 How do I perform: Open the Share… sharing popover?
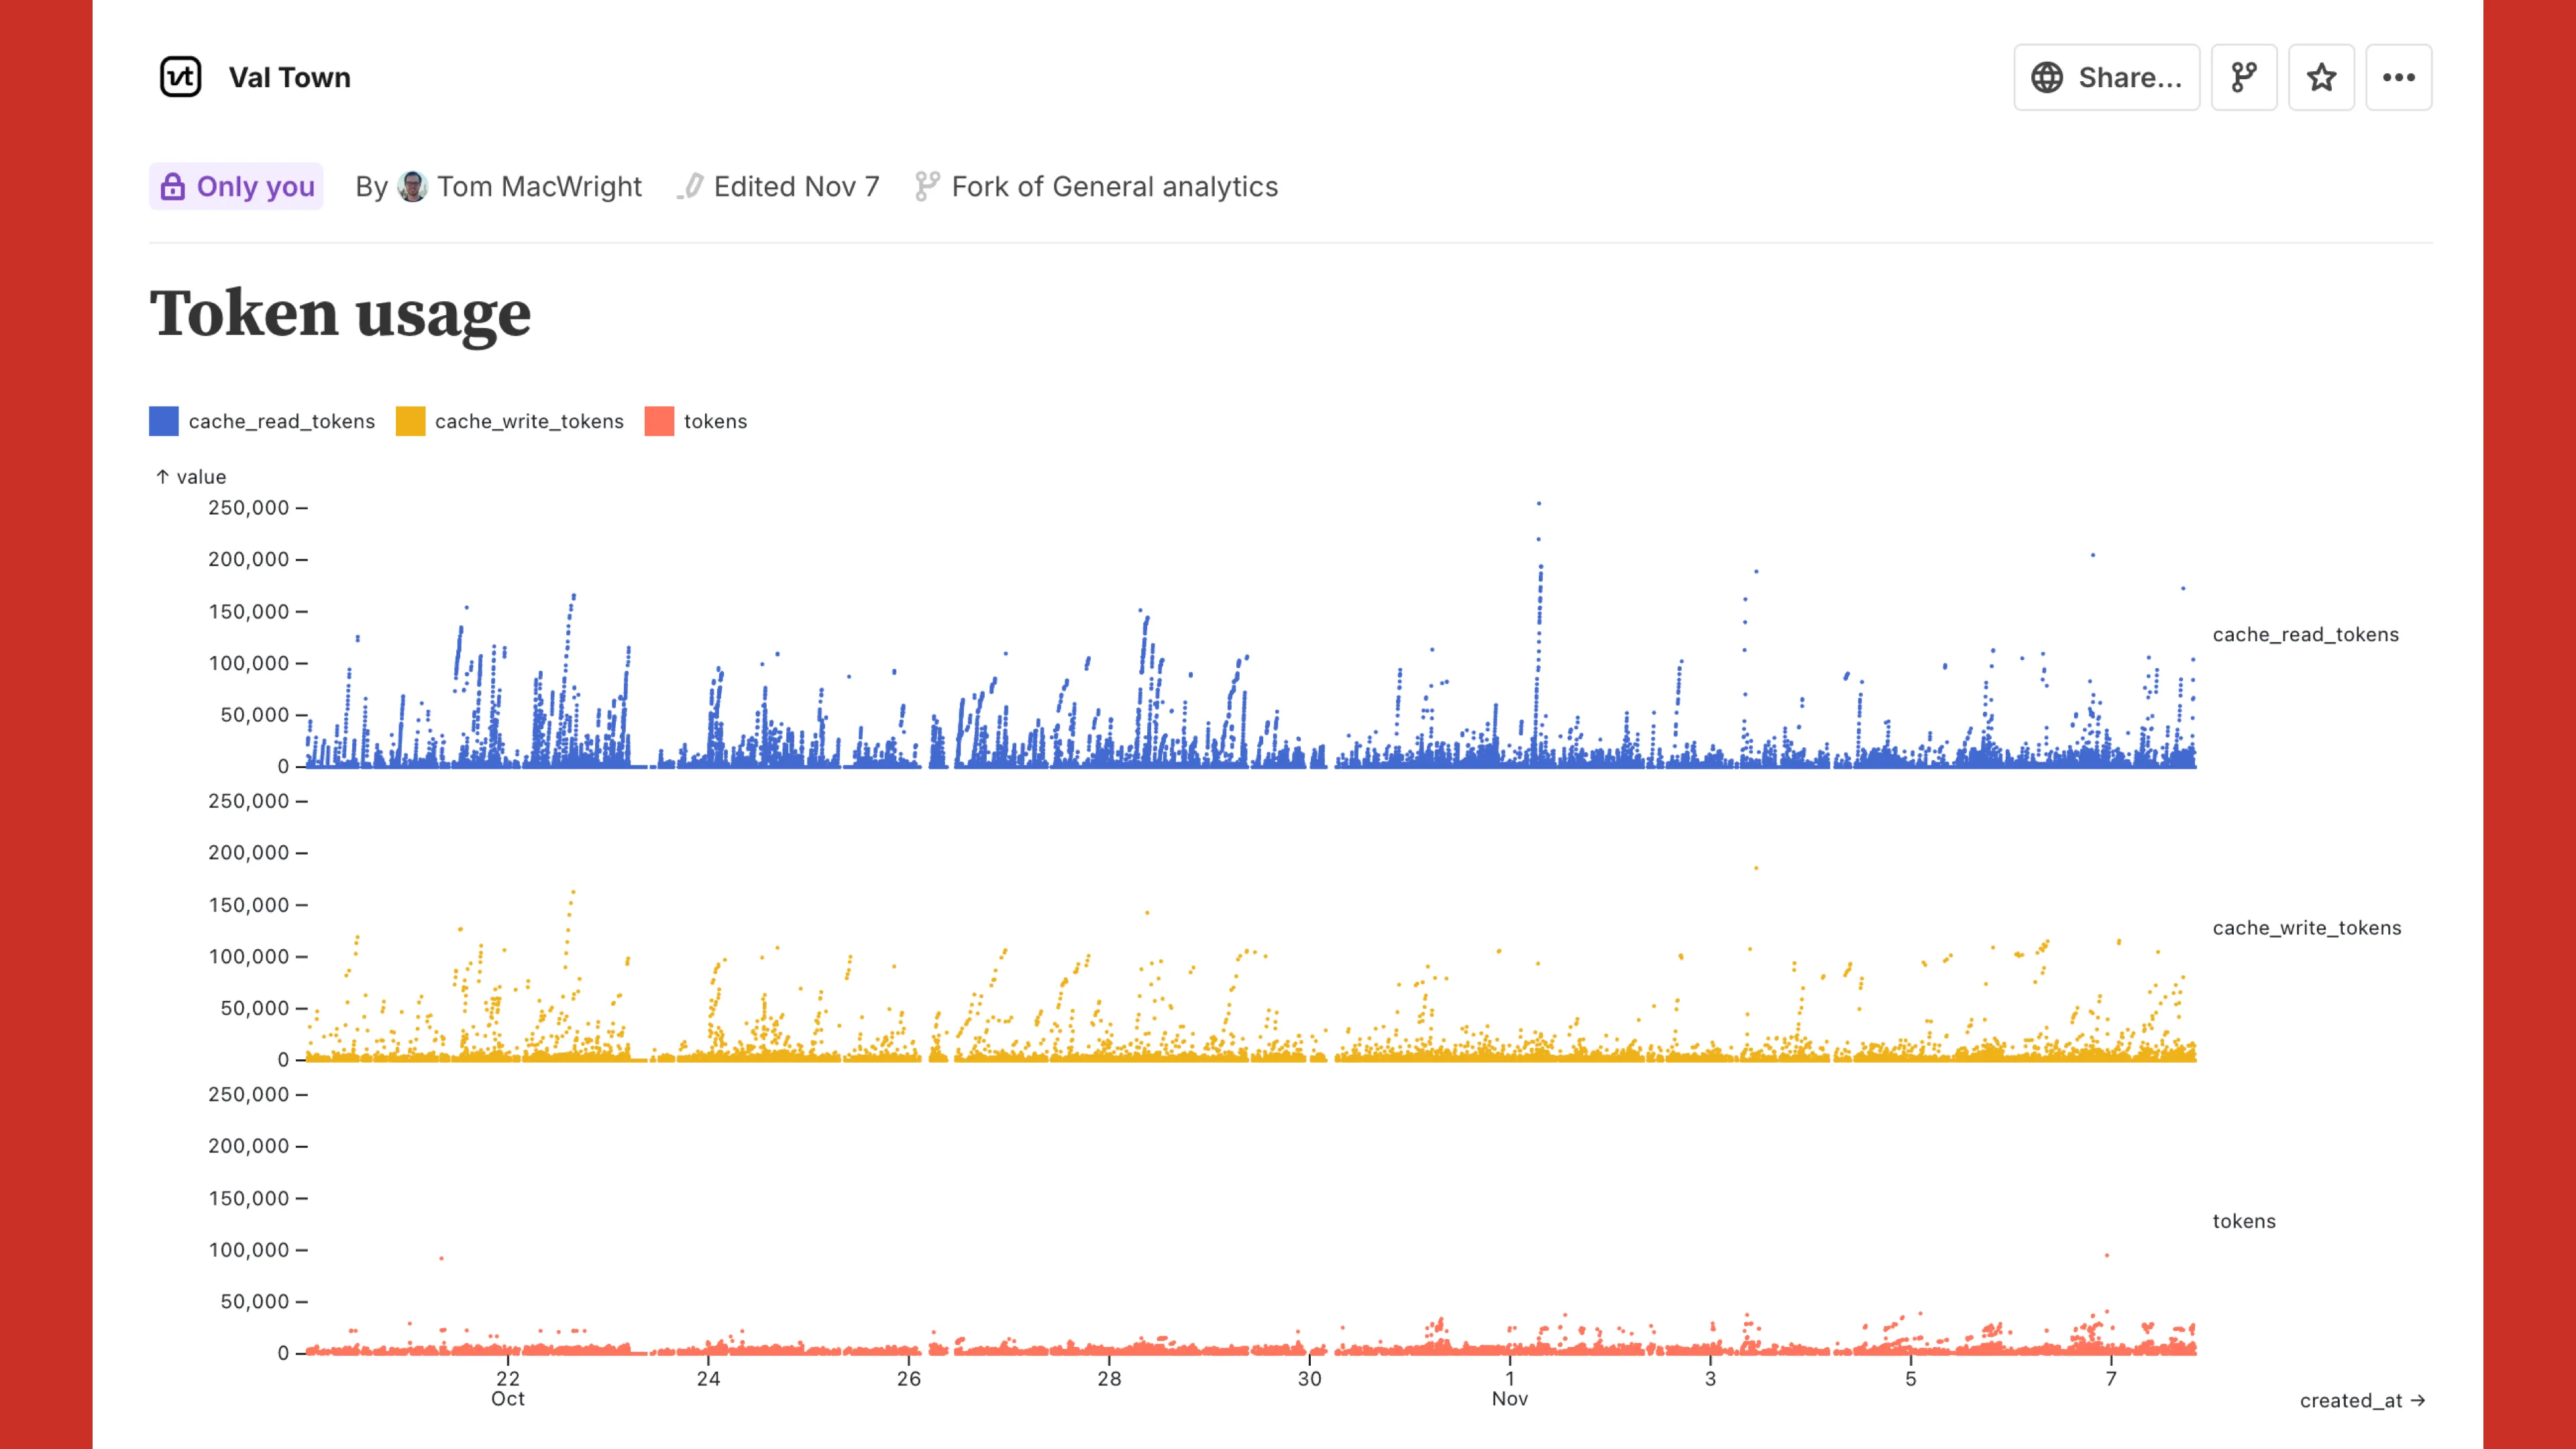tap(2106, 77)
